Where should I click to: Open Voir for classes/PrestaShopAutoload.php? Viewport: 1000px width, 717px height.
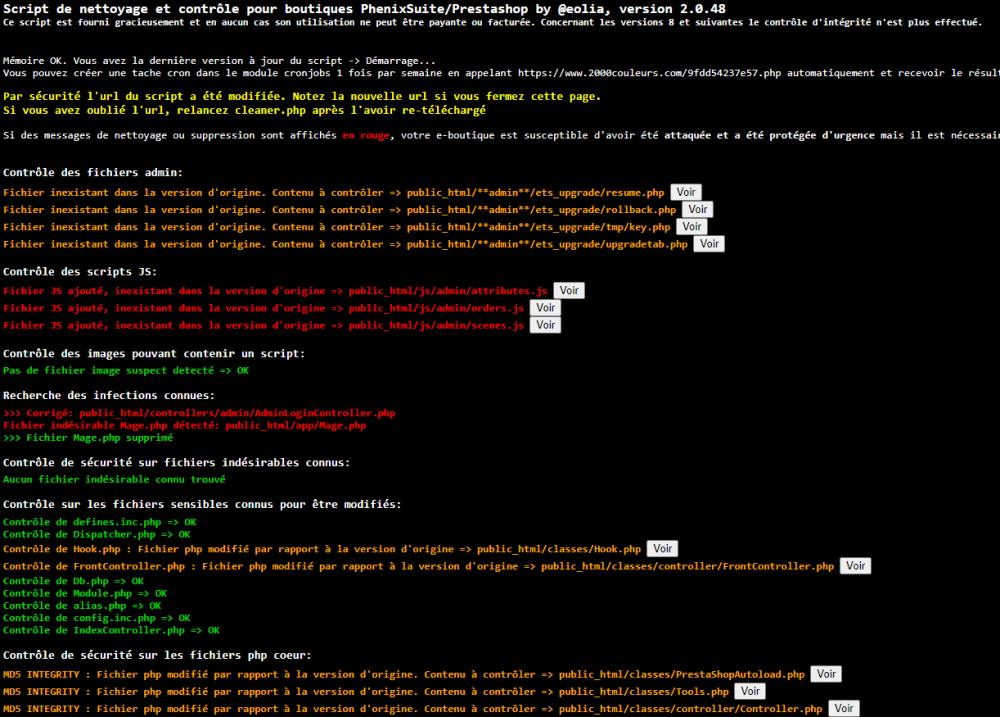click(827, 674)
